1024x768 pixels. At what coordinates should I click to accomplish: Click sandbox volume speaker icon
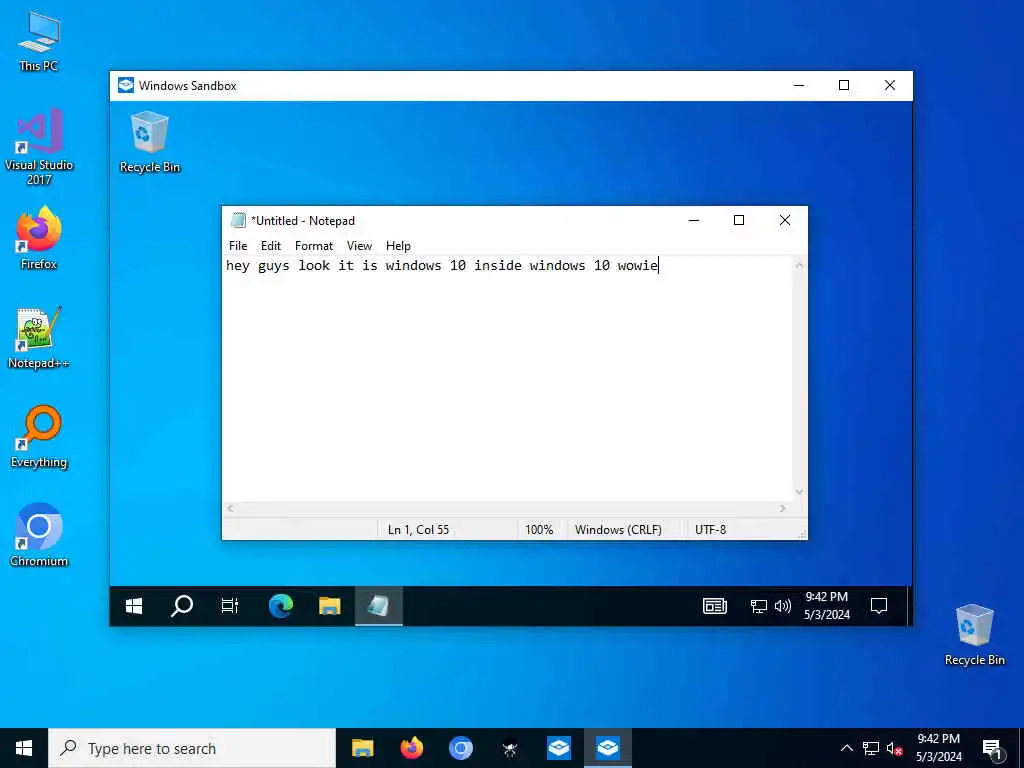point(782,606)
